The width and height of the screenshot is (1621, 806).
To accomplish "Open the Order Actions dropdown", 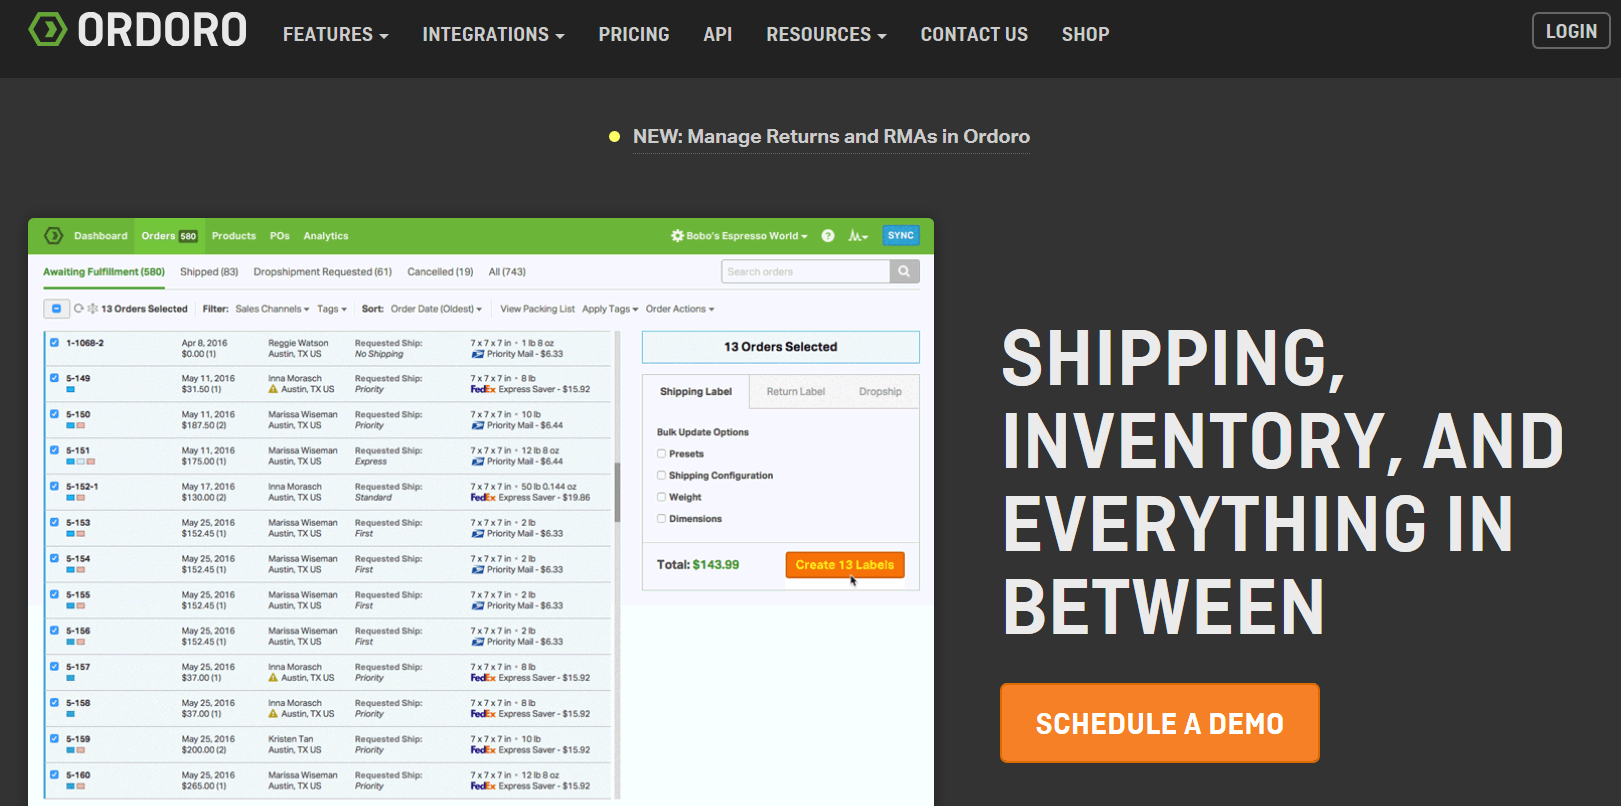I will (x=680, y=309).
